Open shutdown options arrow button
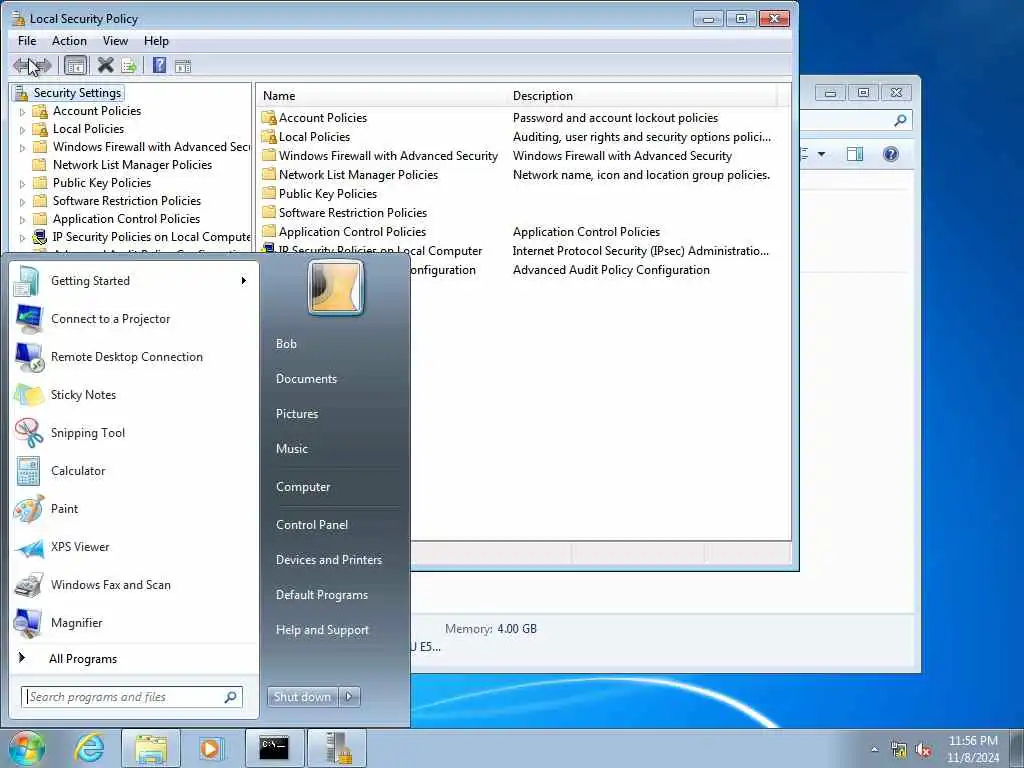This screenshot has height=768, width=1024. tap(349, 697)
